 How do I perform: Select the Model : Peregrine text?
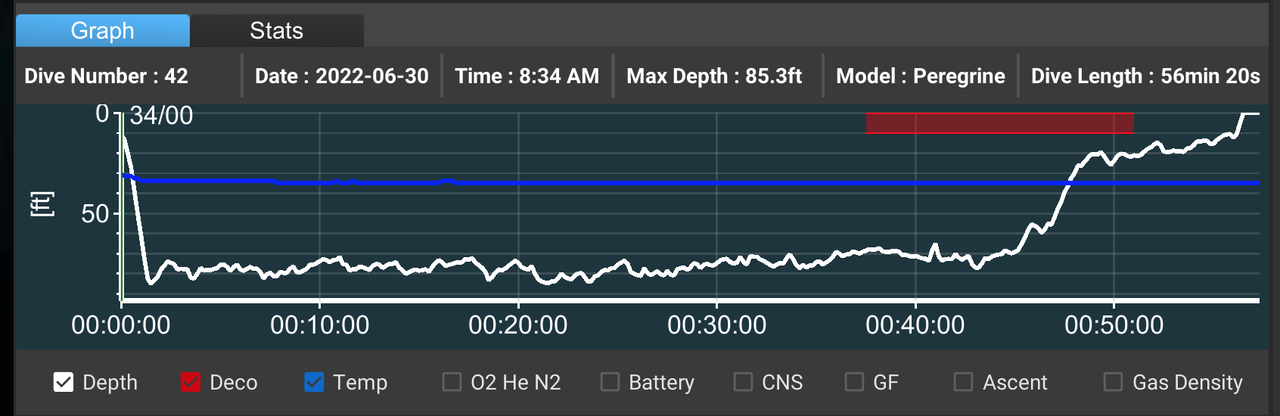(x=920, y=76)
